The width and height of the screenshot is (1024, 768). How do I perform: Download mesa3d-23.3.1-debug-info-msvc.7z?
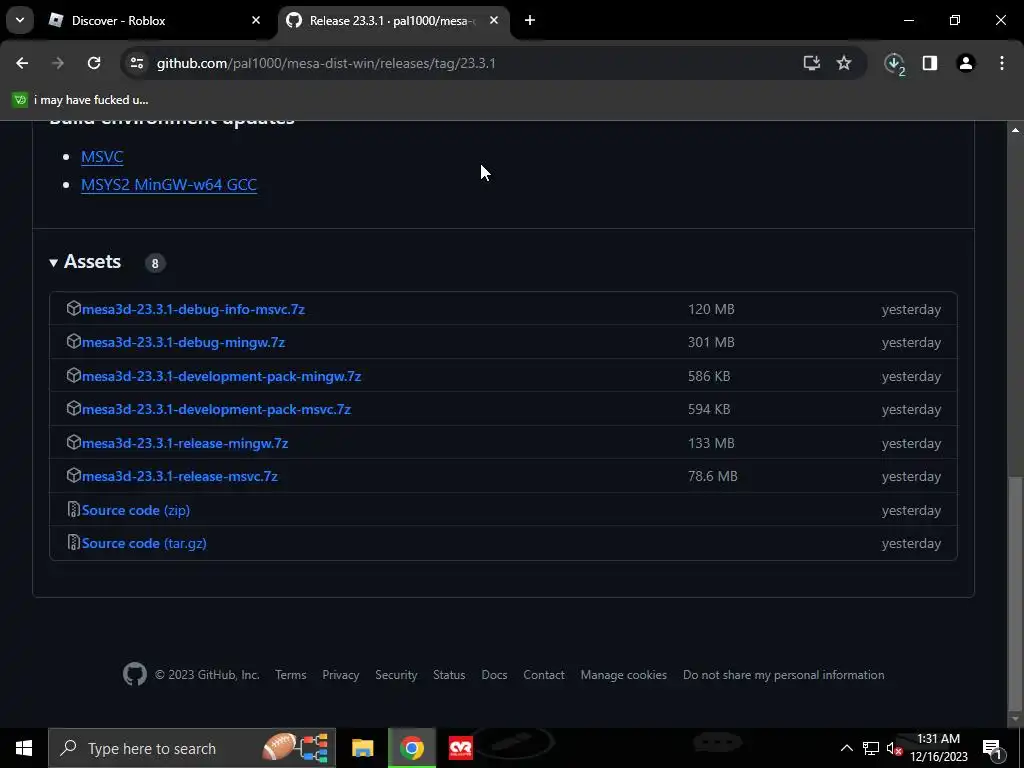(193, 309)
